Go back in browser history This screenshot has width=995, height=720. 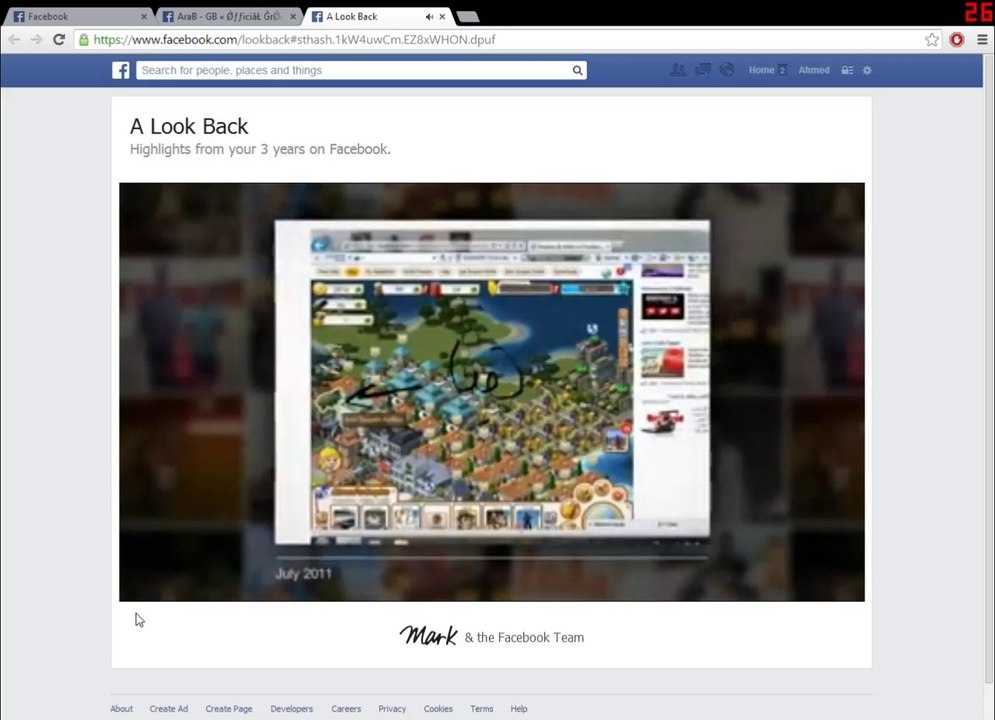coord(14,39)
